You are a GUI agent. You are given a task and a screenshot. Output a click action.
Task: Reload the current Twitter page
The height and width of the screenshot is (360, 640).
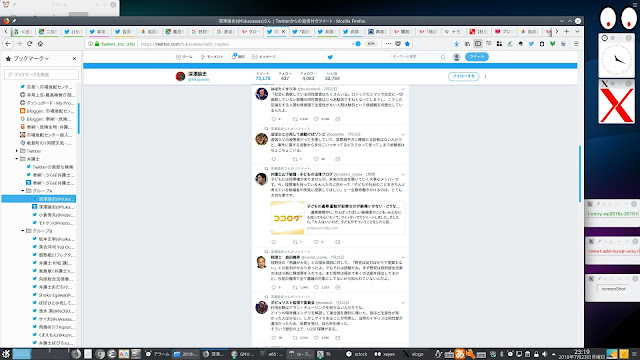pos(29,44)
